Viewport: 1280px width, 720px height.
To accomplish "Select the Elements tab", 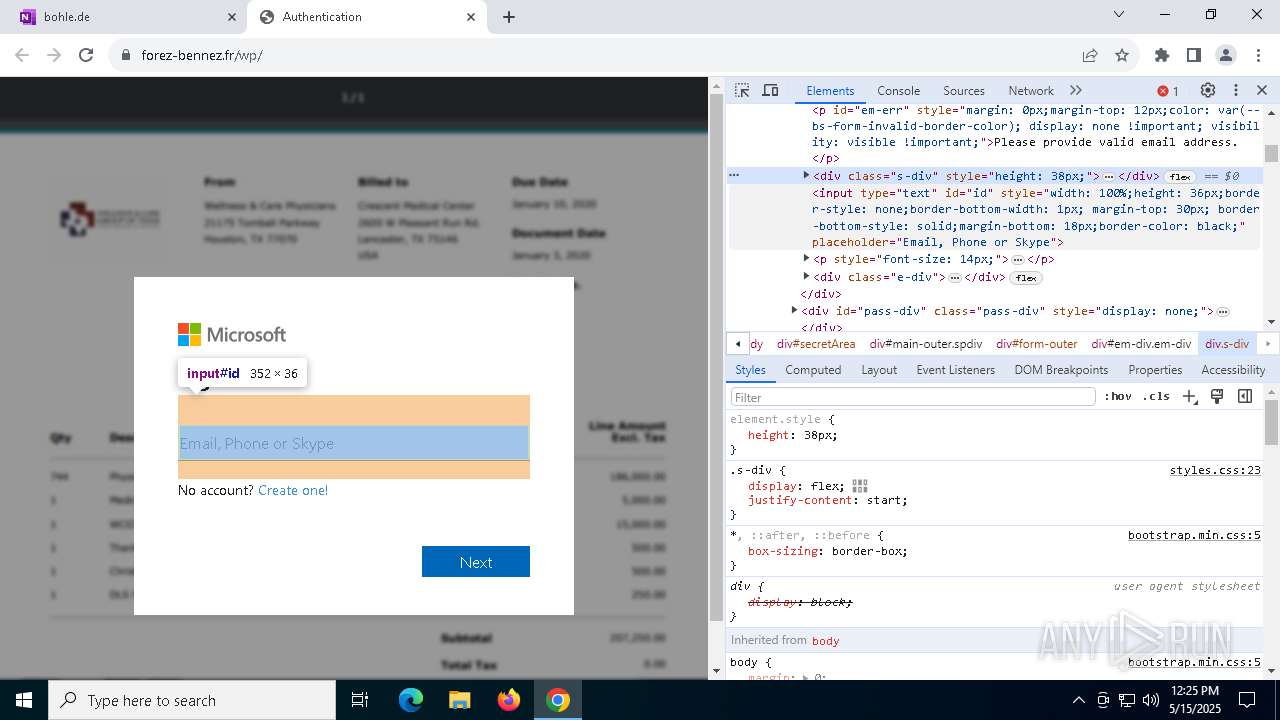I will pos(830,90).
